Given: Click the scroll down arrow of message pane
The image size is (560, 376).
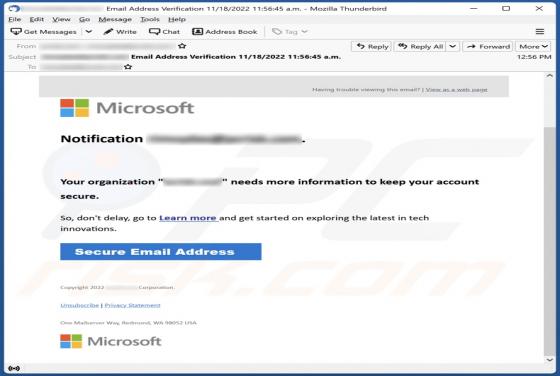Looking at the screenshot, I should click(550, 360).
